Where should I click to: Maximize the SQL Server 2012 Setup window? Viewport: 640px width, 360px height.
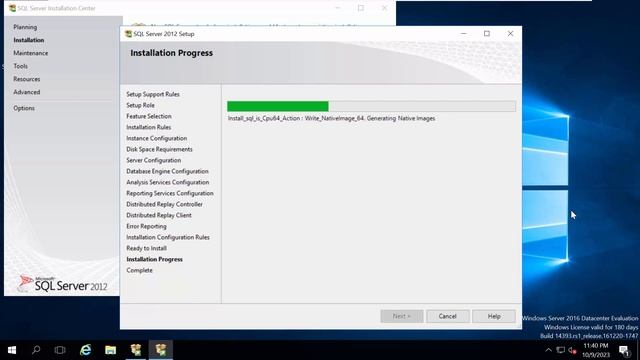487,33
